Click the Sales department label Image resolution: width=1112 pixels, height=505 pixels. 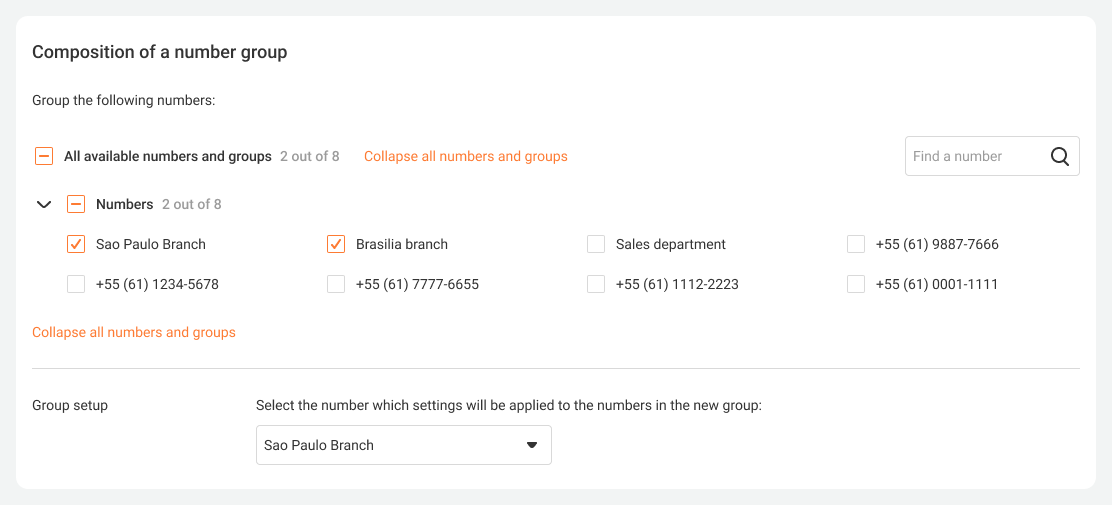(x=671, y=244)
